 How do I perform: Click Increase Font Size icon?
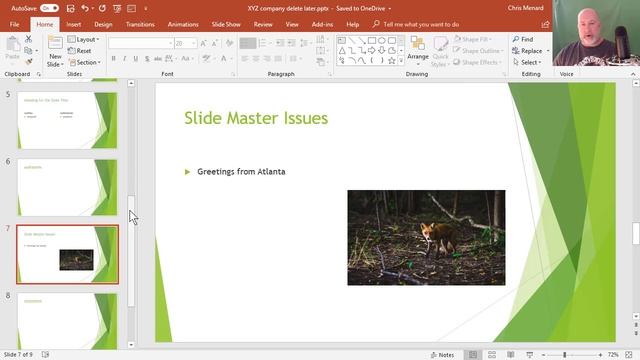point(203,43)
